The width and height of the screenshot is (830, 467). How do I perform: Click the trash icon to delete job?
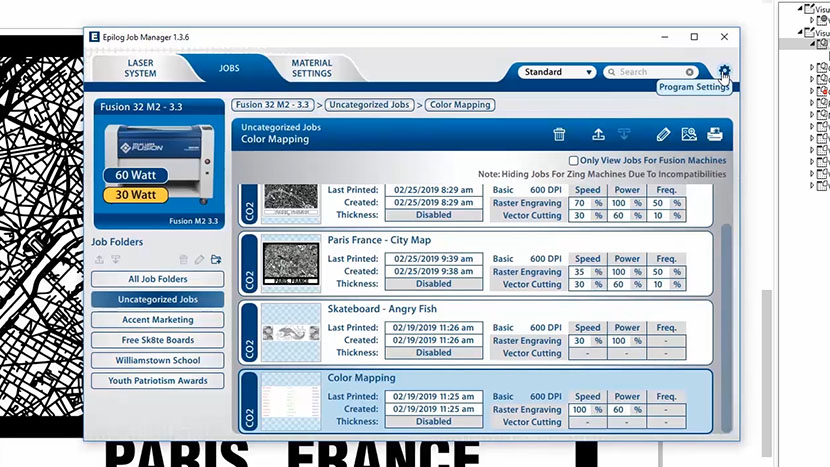(x=560, y=134)
